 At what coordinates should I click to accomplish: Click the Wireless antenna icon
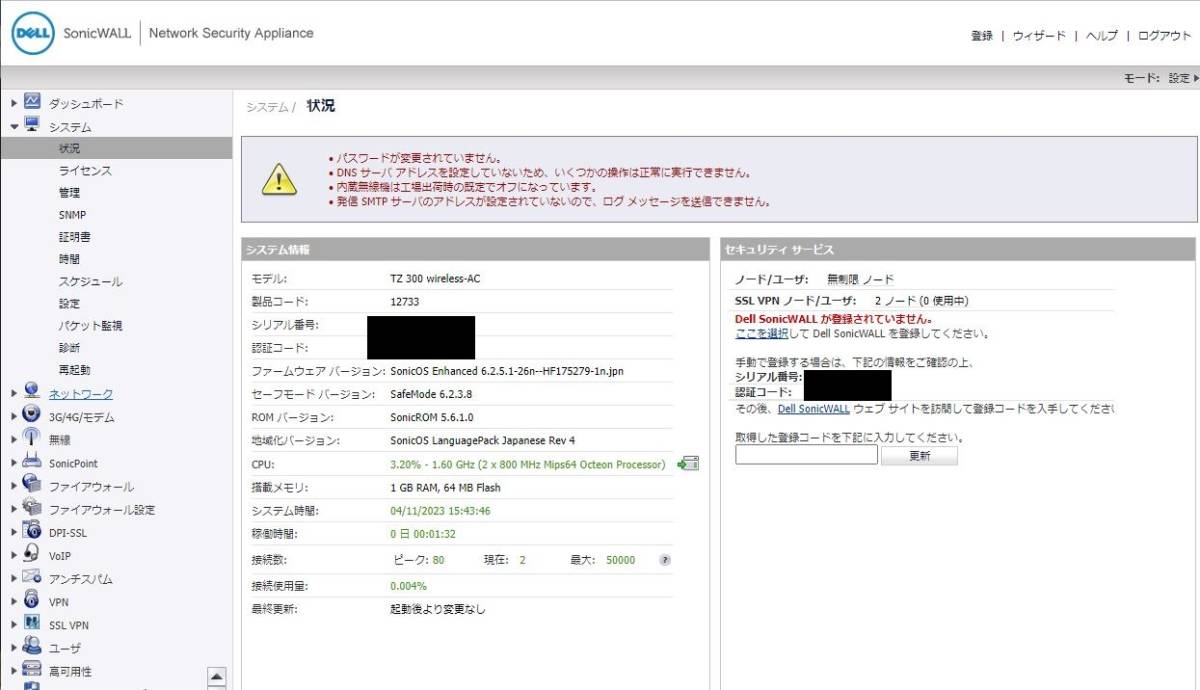click(x=32, y=439)
